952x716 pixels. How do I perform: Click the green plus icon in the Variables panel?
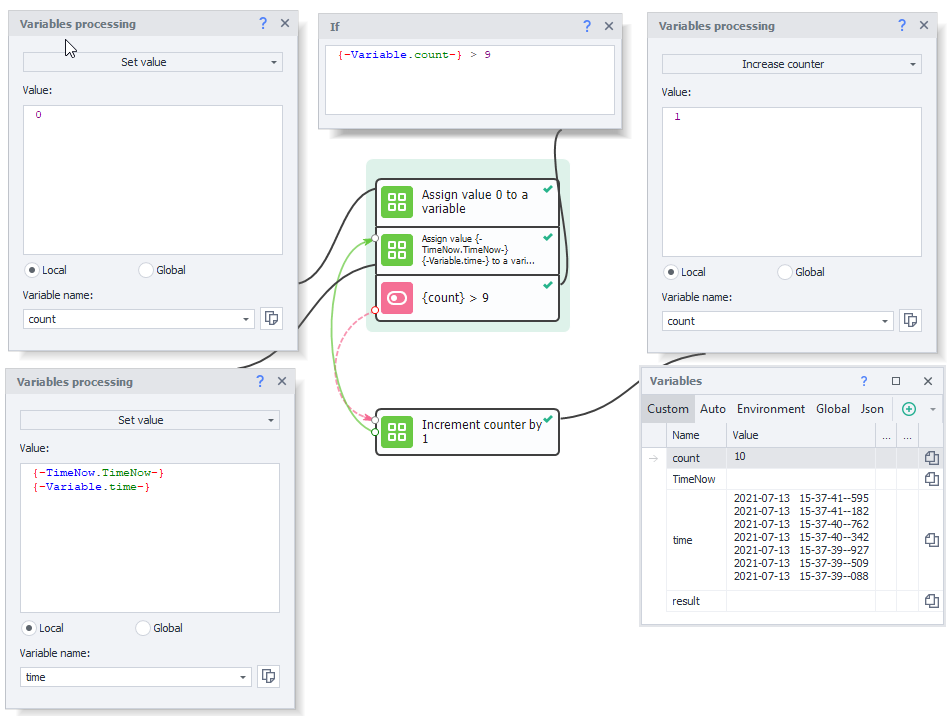(x=909, y=409)
